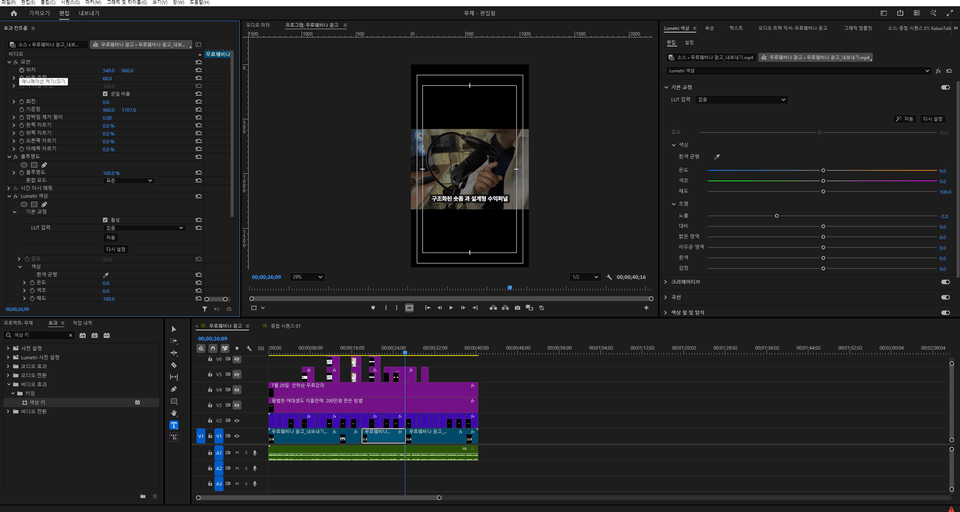Toggle lock on track V3

210,405
